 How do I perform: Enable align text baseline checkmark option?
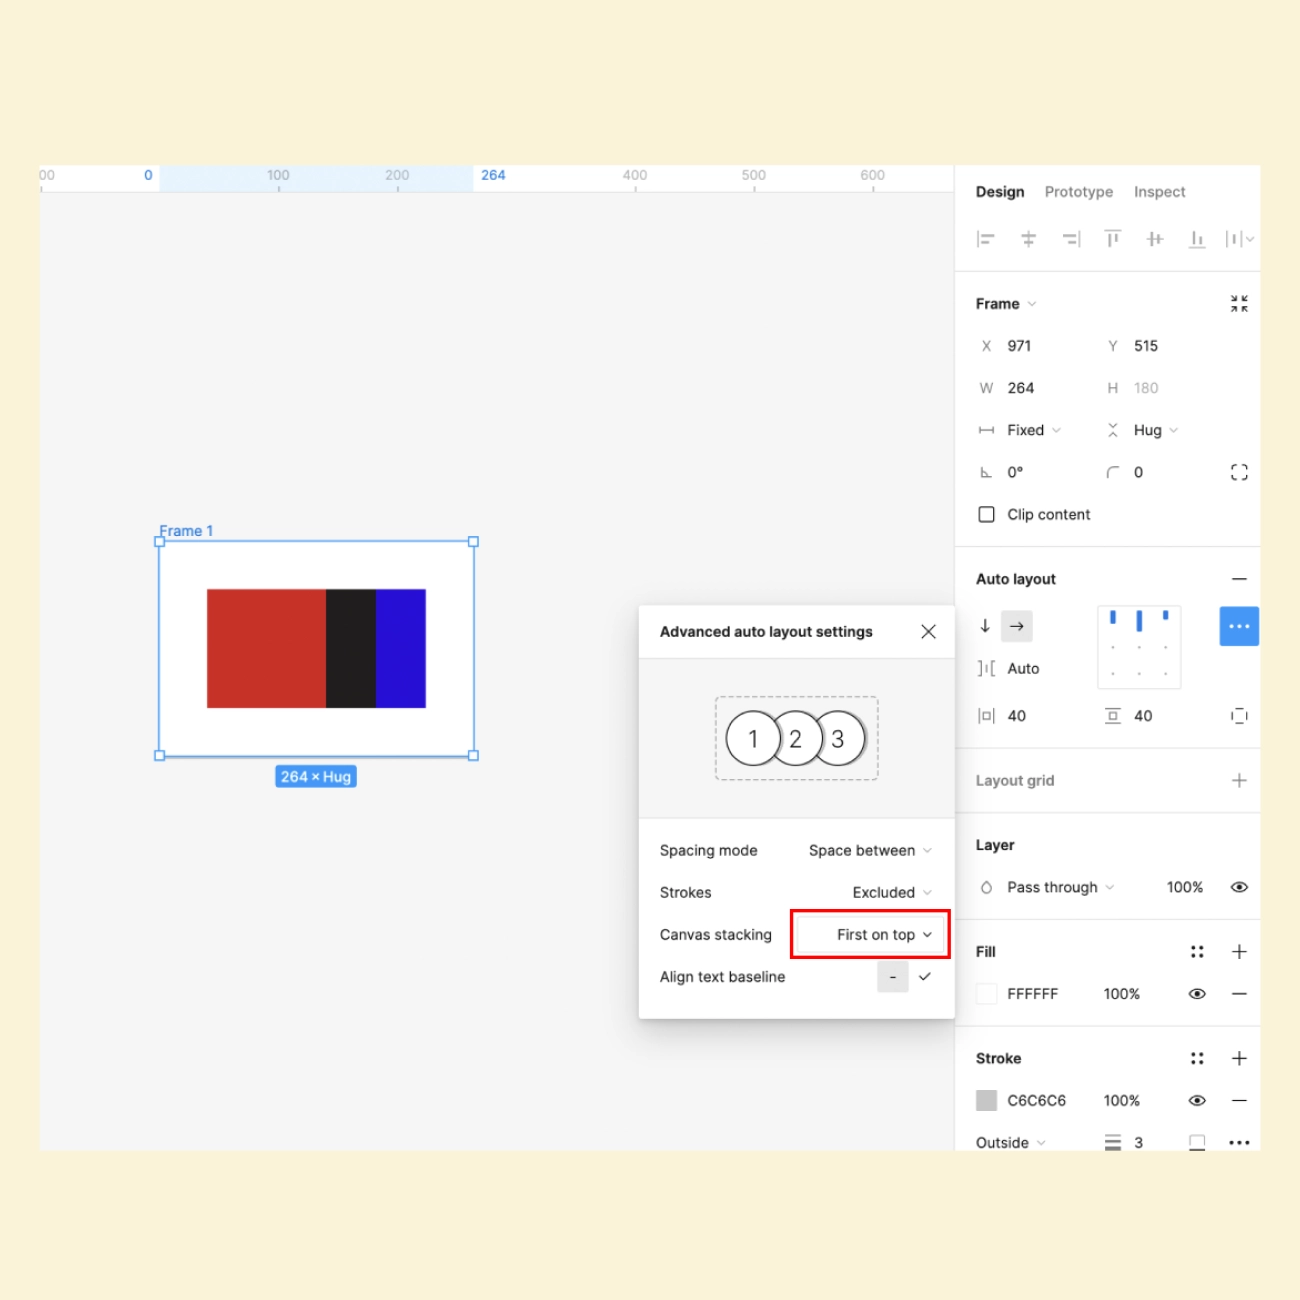point(925,977)
